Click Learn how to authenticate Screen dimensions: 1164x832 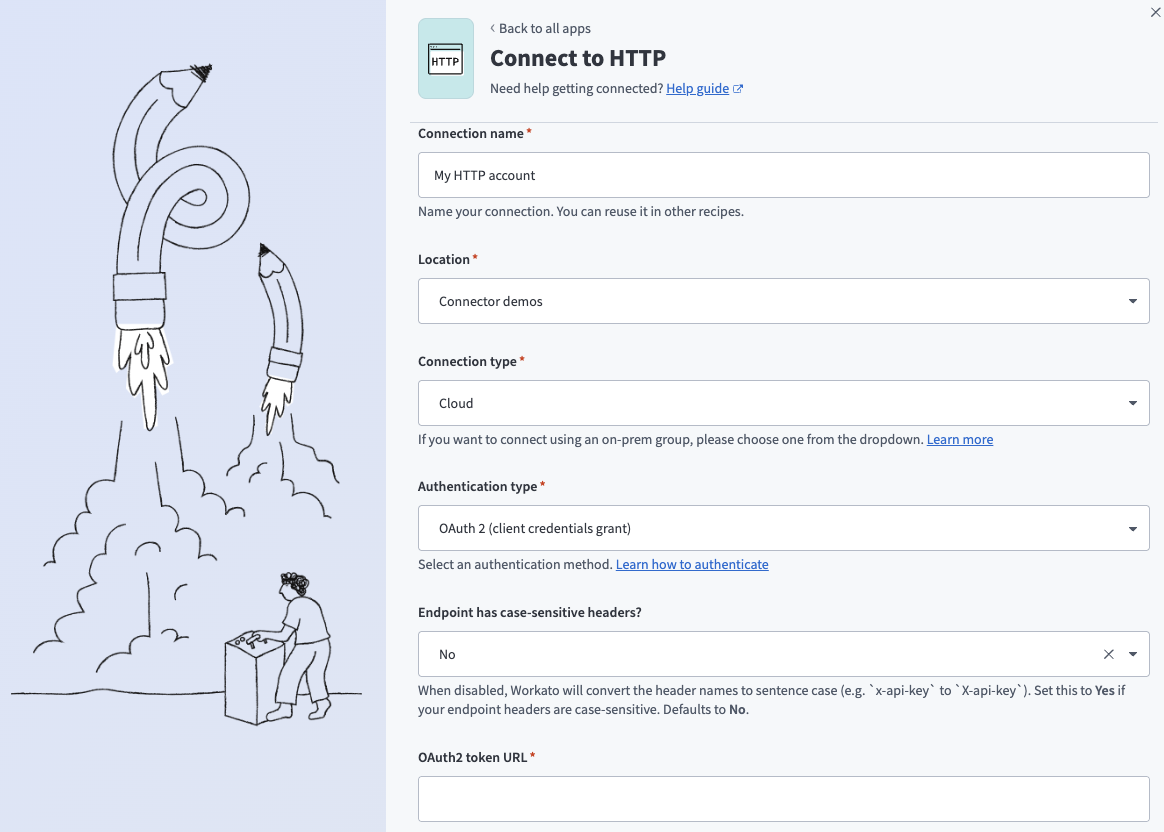tap(692, 564)
